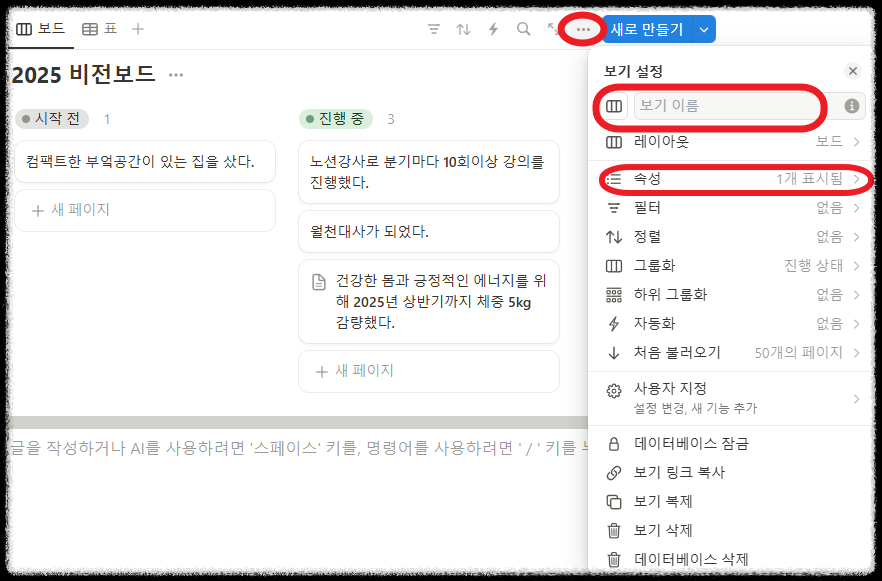Click the automation lightning bolt icon
Image resolution: width=882 pixels, height=581 pixels.
[x=493, y=29]
